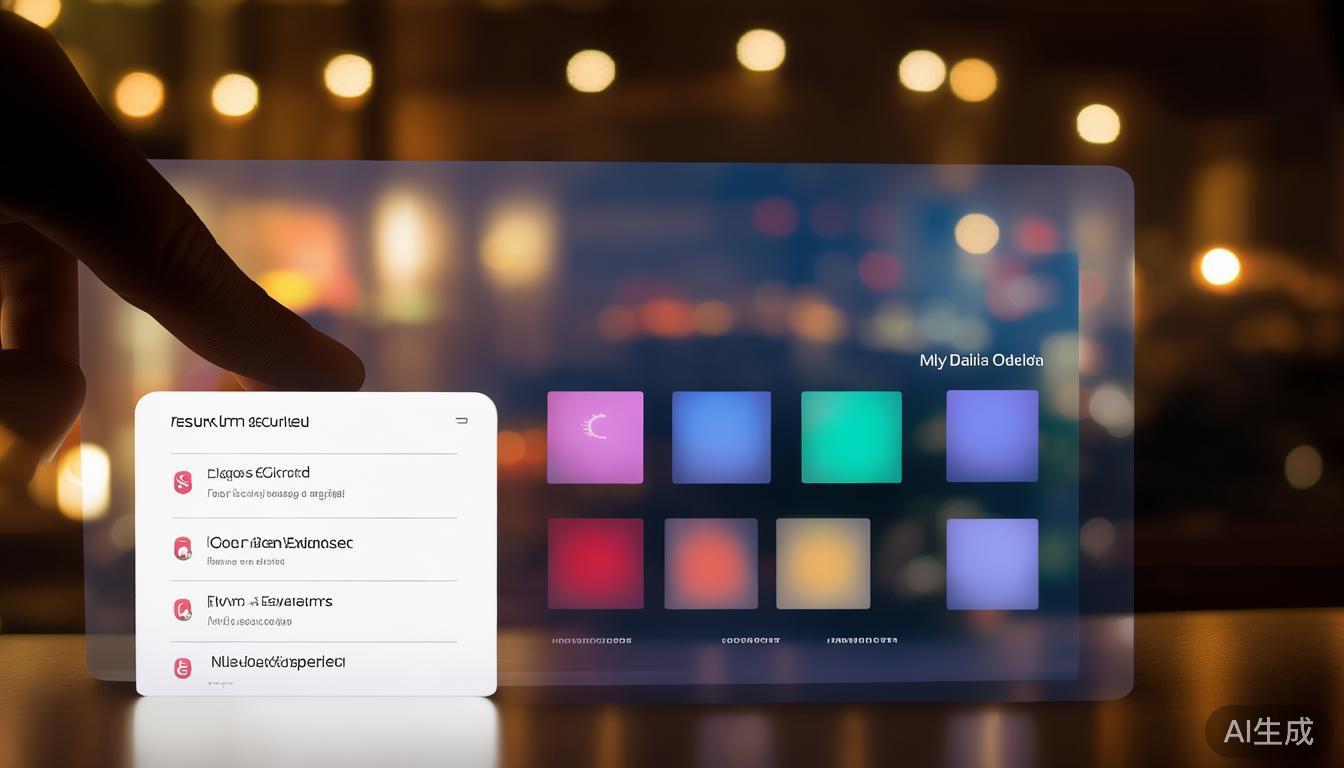Viewport: 1344px width, 768px height.
Task: Click the dark red tile
Action: 595,563
